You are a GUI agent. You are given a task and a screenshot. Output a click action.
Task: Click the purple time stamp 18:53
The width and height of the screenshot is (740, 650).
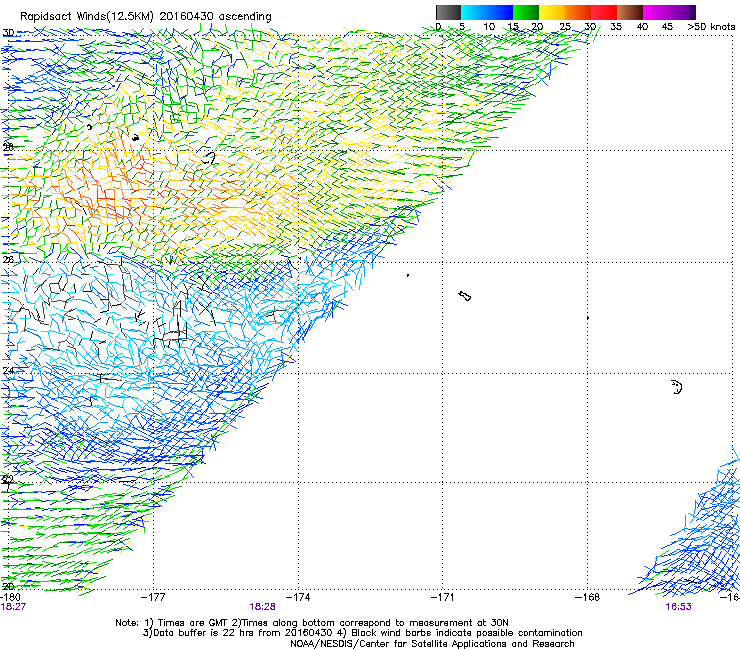pos(678,607)
